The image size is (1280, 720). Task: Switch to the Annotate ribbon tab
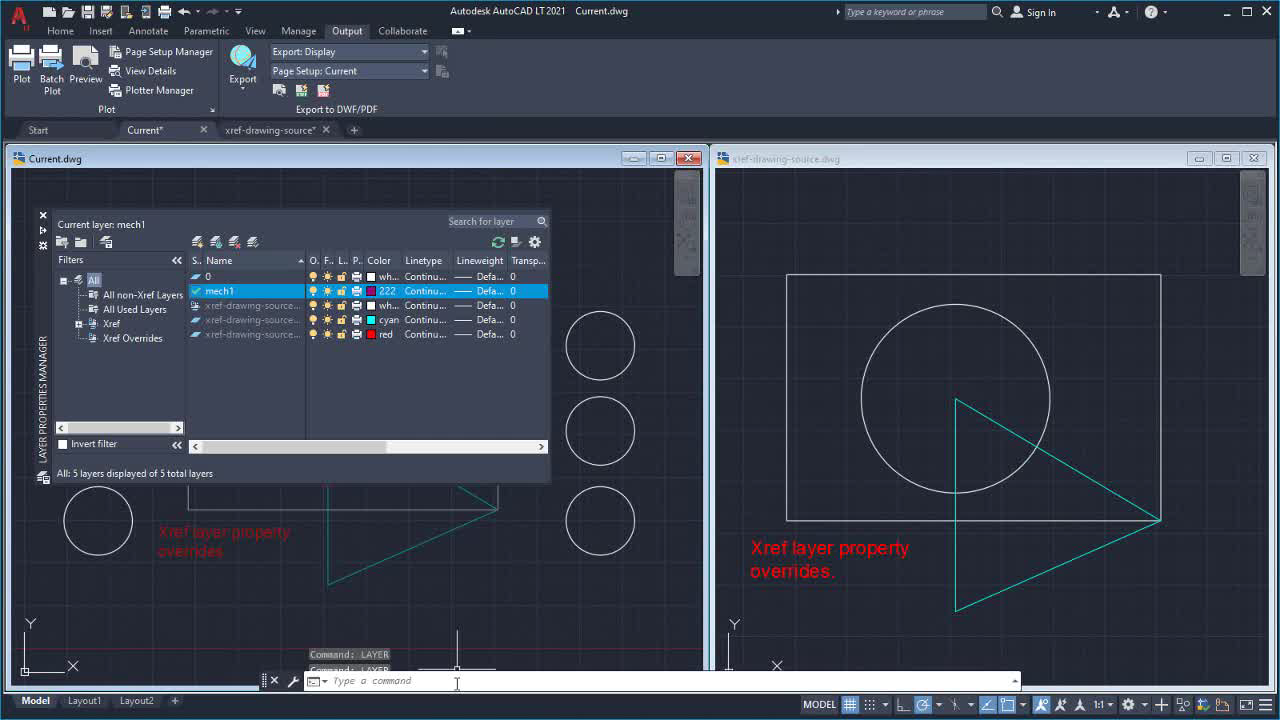click(x=148, y=31)
